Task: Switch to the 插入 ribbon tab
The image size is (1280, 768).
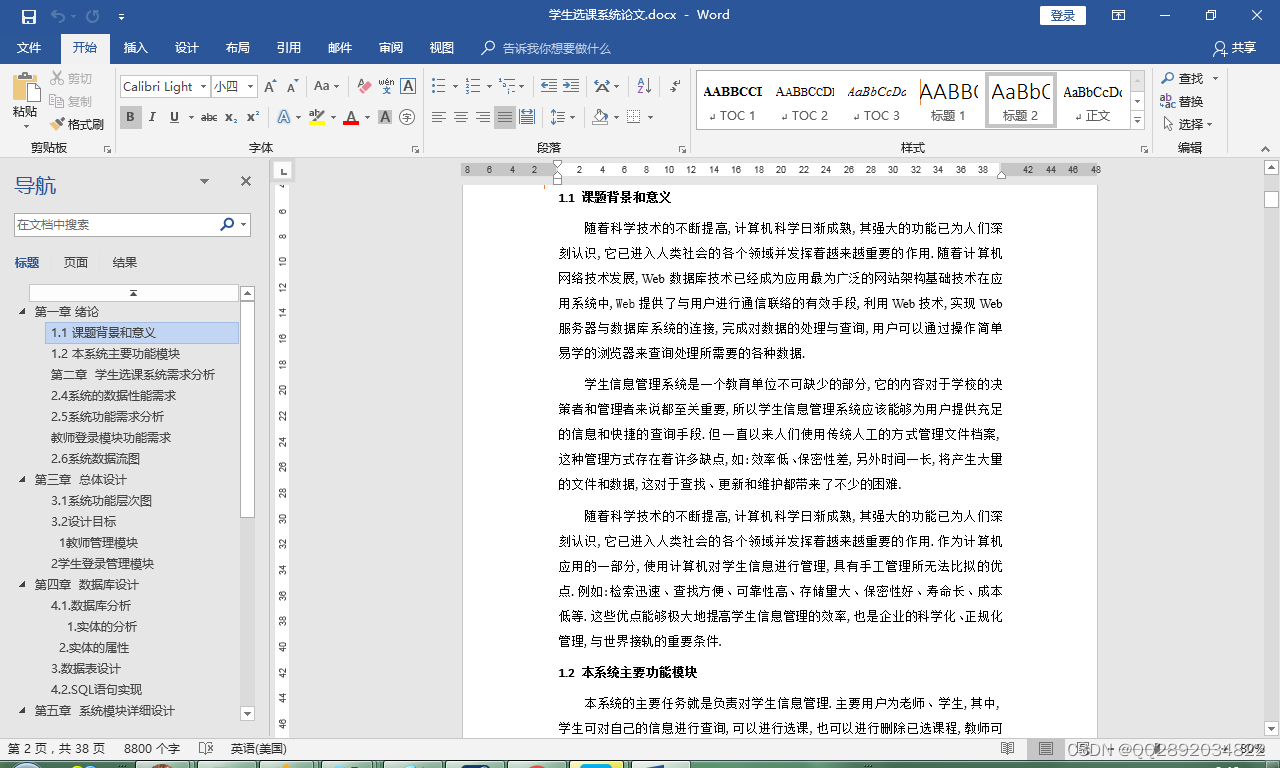Action: [x=135, y=48]
